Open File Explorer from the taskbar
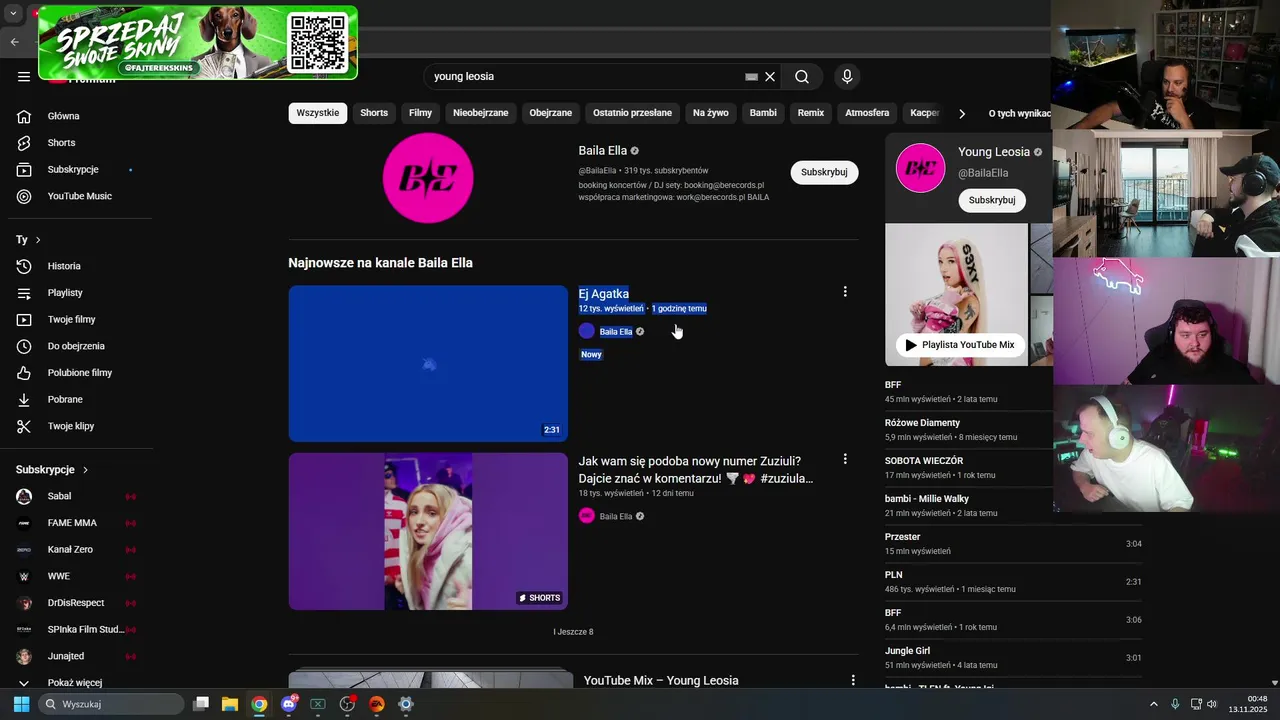This screenshot has height=720, width=1280. (230, 704)
